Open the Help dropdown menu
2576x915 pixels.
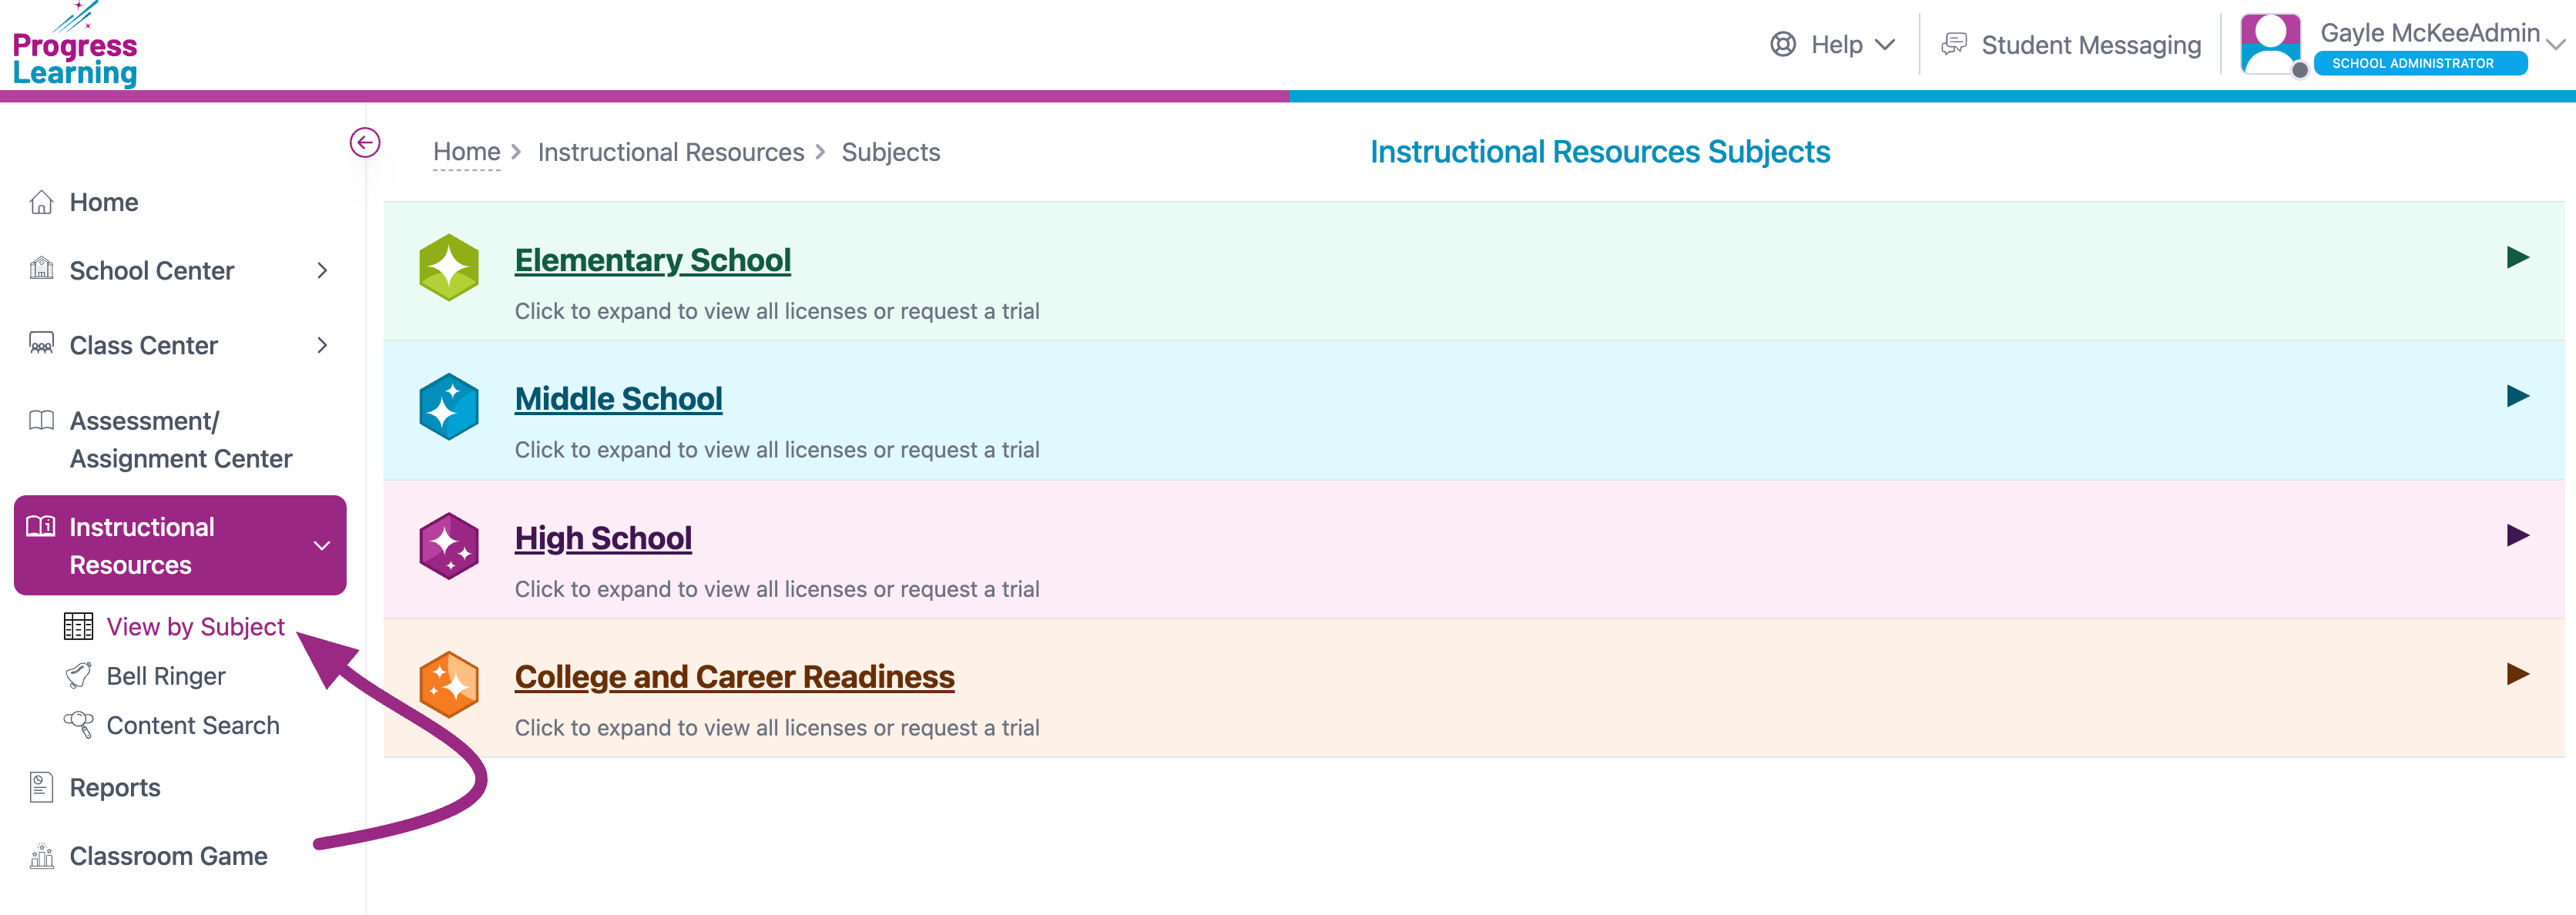[1834, 45]
